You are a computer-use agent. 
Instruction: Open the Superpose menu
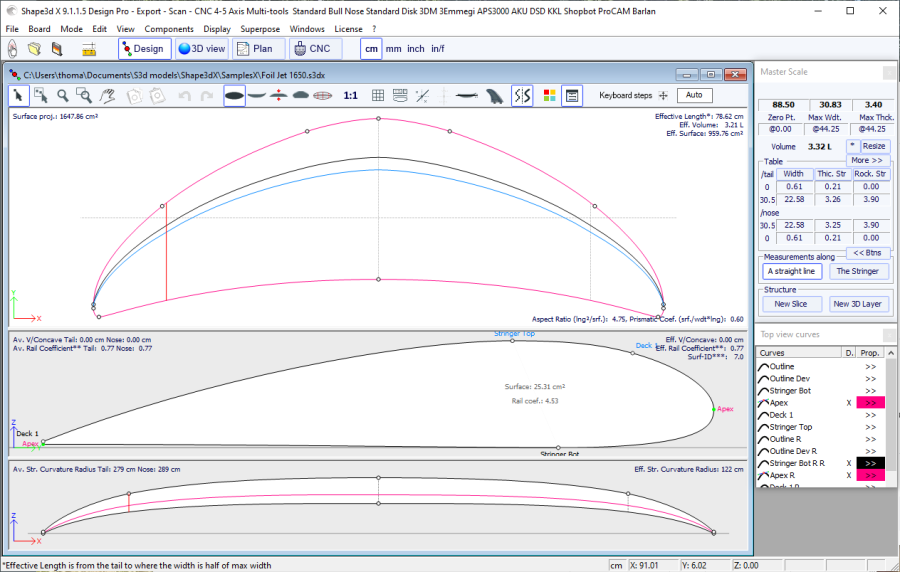pos(260,29)
